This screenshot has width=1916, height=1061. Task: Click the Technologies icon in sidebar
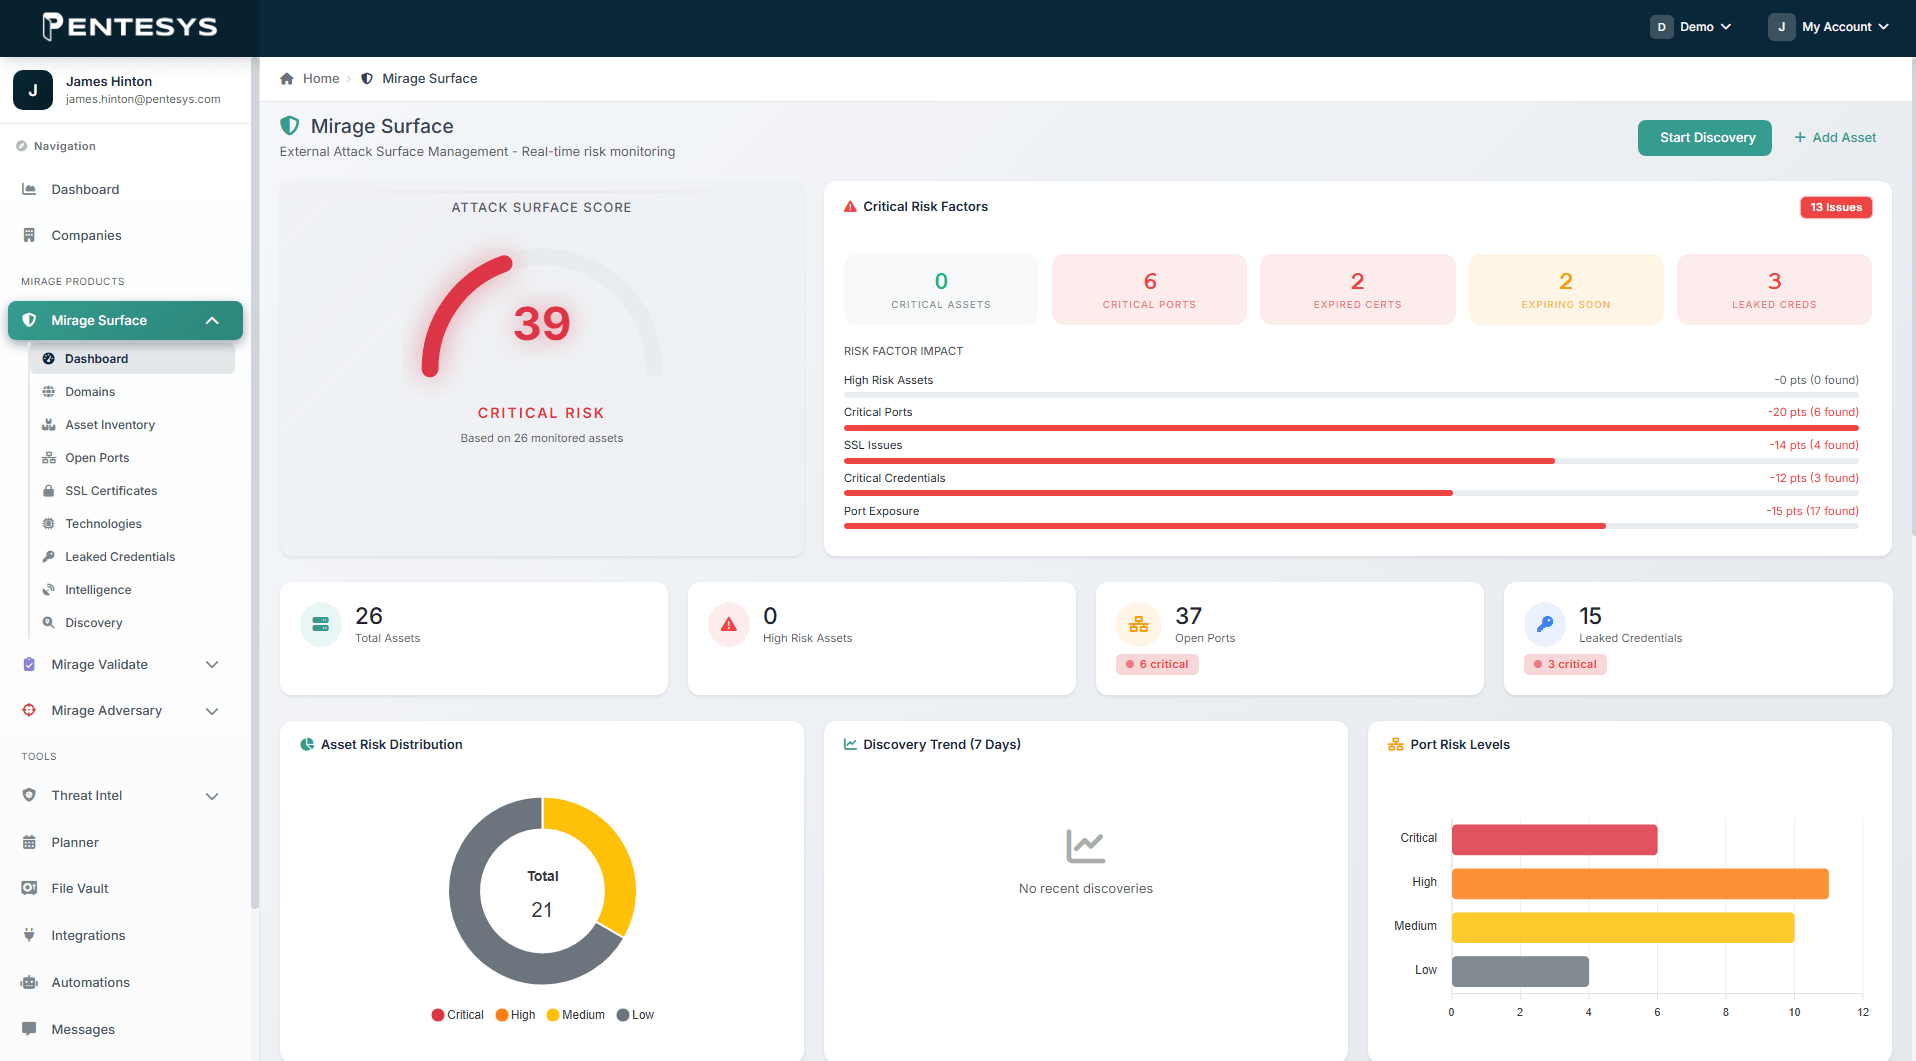[48, 524]
